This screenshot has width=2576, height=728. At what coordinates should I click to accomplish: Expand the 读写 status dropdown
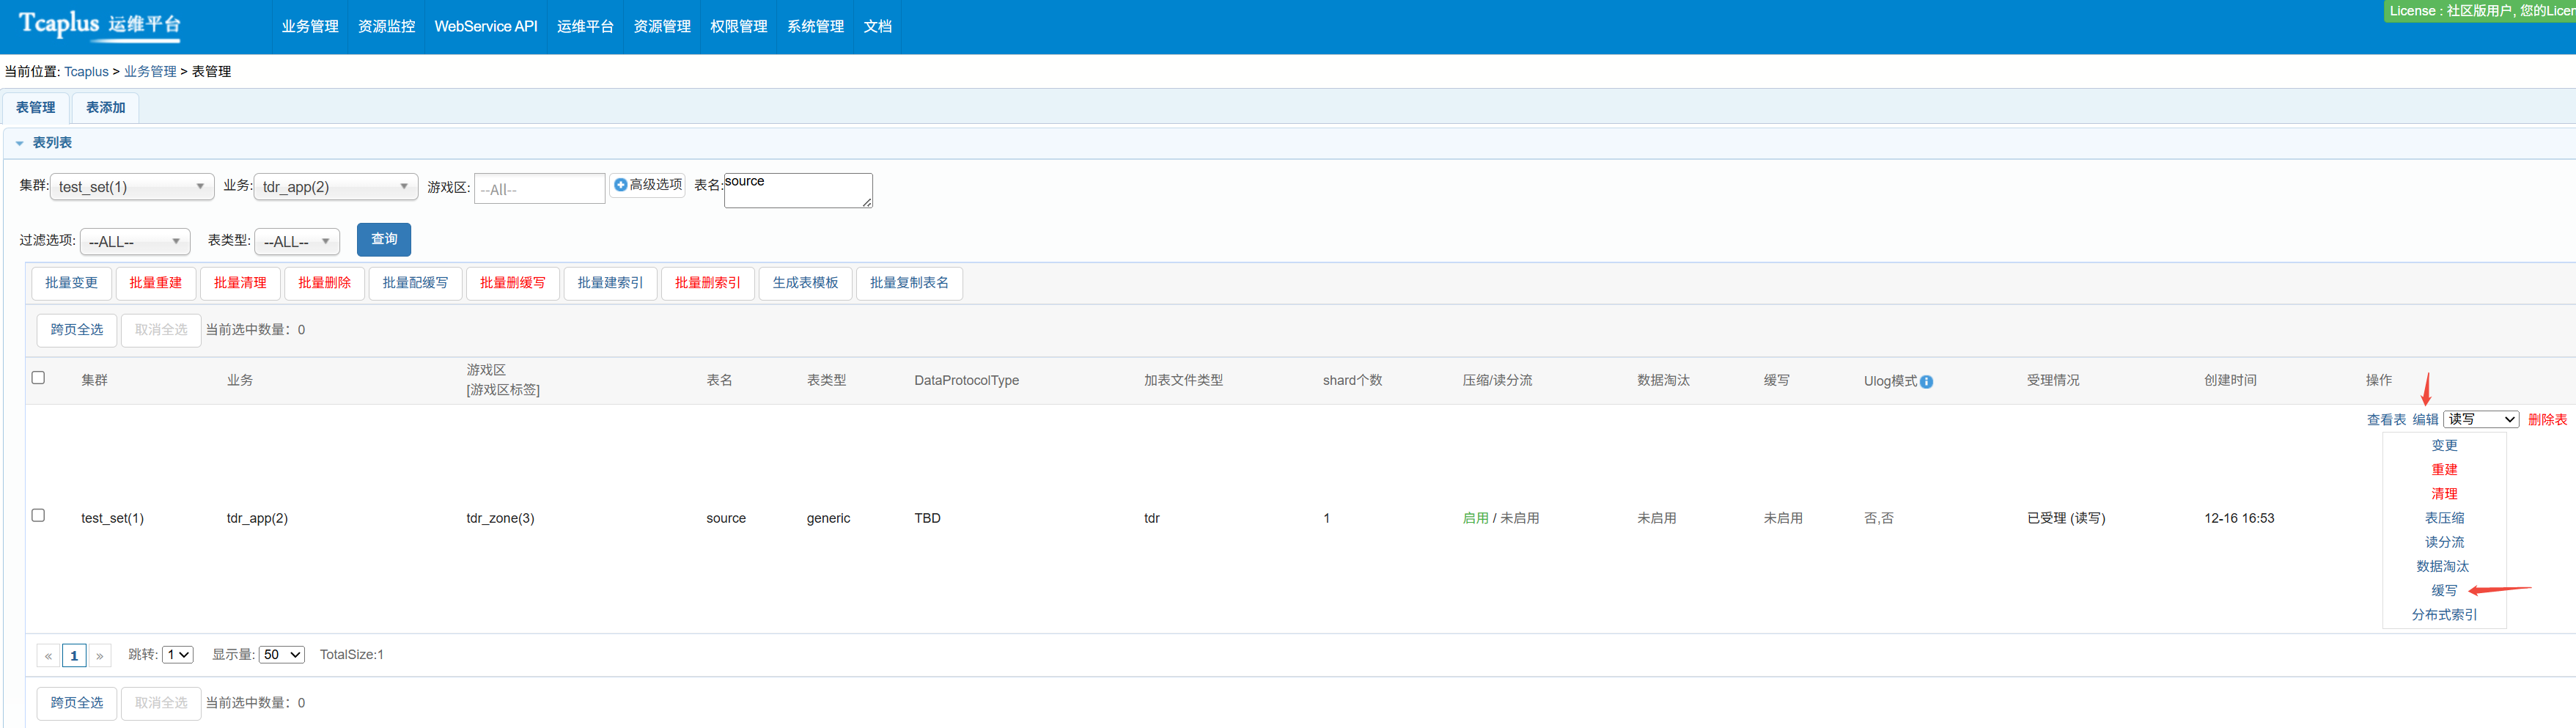click(2480, 420)
